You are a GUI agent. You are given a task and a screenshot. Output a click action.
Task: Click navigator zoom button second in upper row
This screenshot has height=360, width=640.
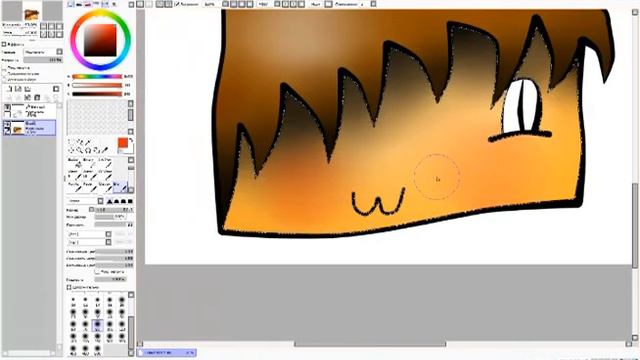click(x=51, y=26)
